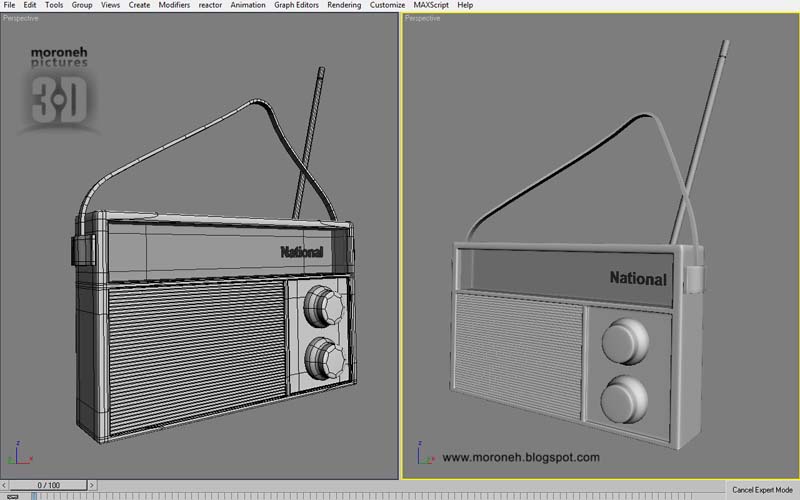Click the Perspective label of right shaded viewport
This screenshot has height=500, width=800.
[422, 18]
